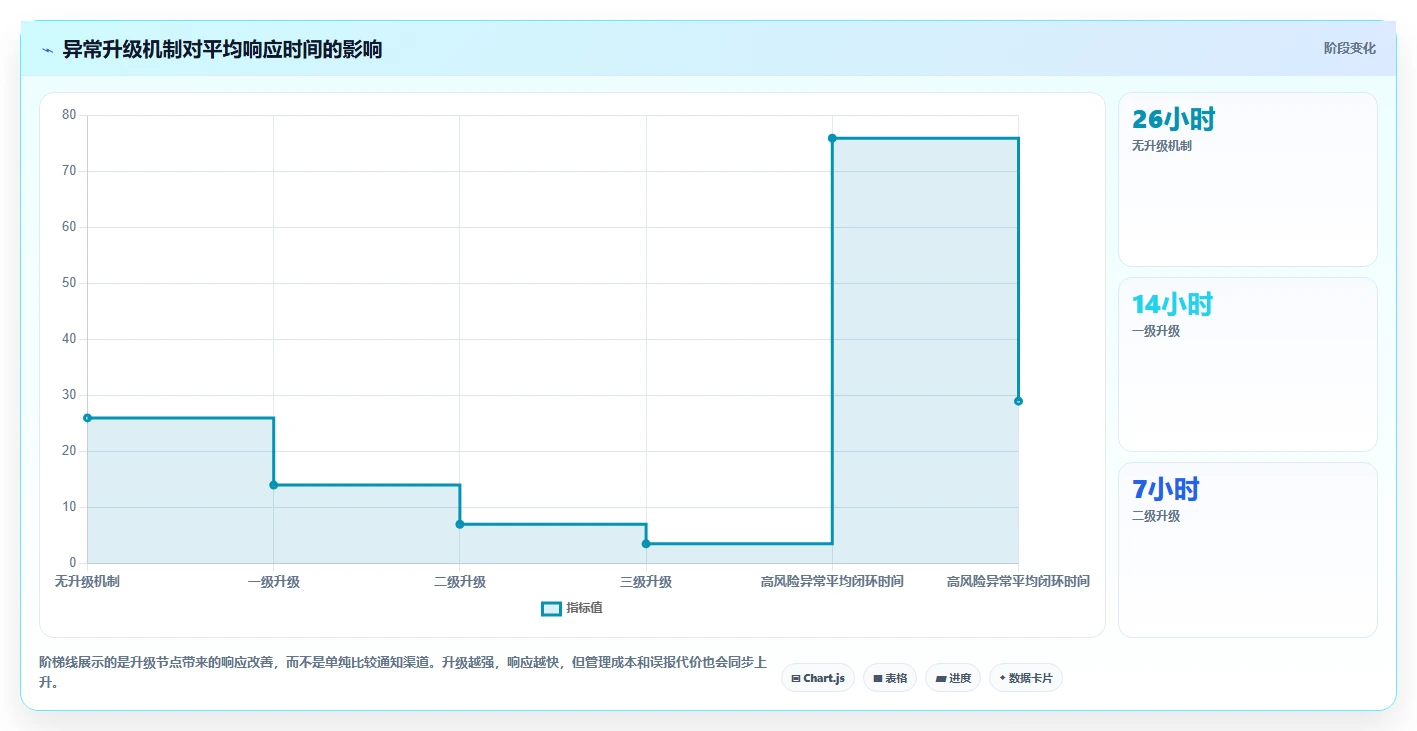Click the peak data point near 76
This screenshot has width=1417, height=731.
832,138
